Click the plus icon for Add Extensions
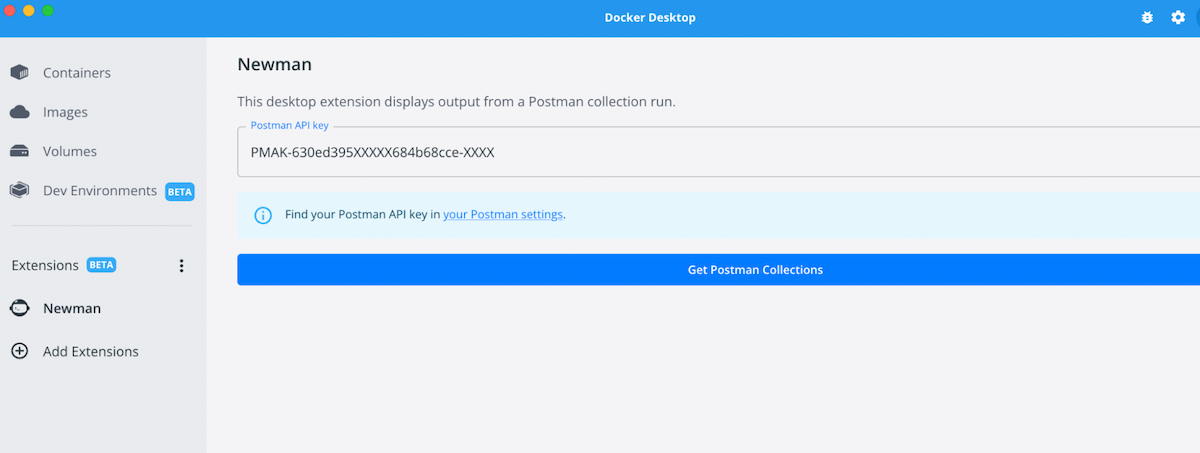1200x453 pixels. [x=19, y=352]
